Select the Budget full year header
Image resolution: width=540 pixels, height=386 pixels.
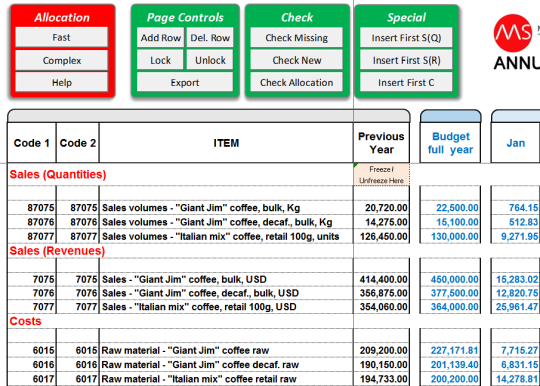click(x=450, y=143)
